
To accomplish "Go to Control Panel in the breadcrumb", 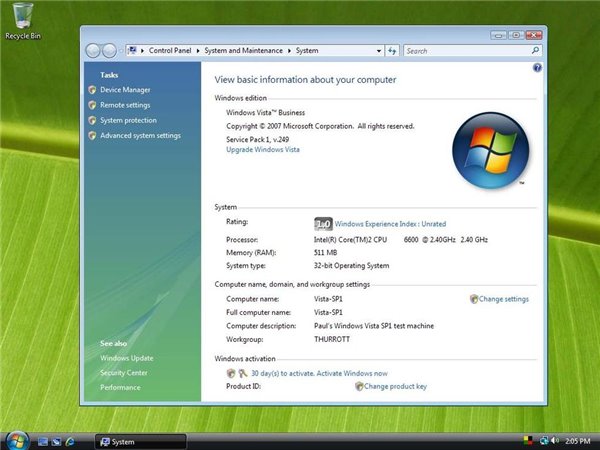I will (x=170, y=51).
